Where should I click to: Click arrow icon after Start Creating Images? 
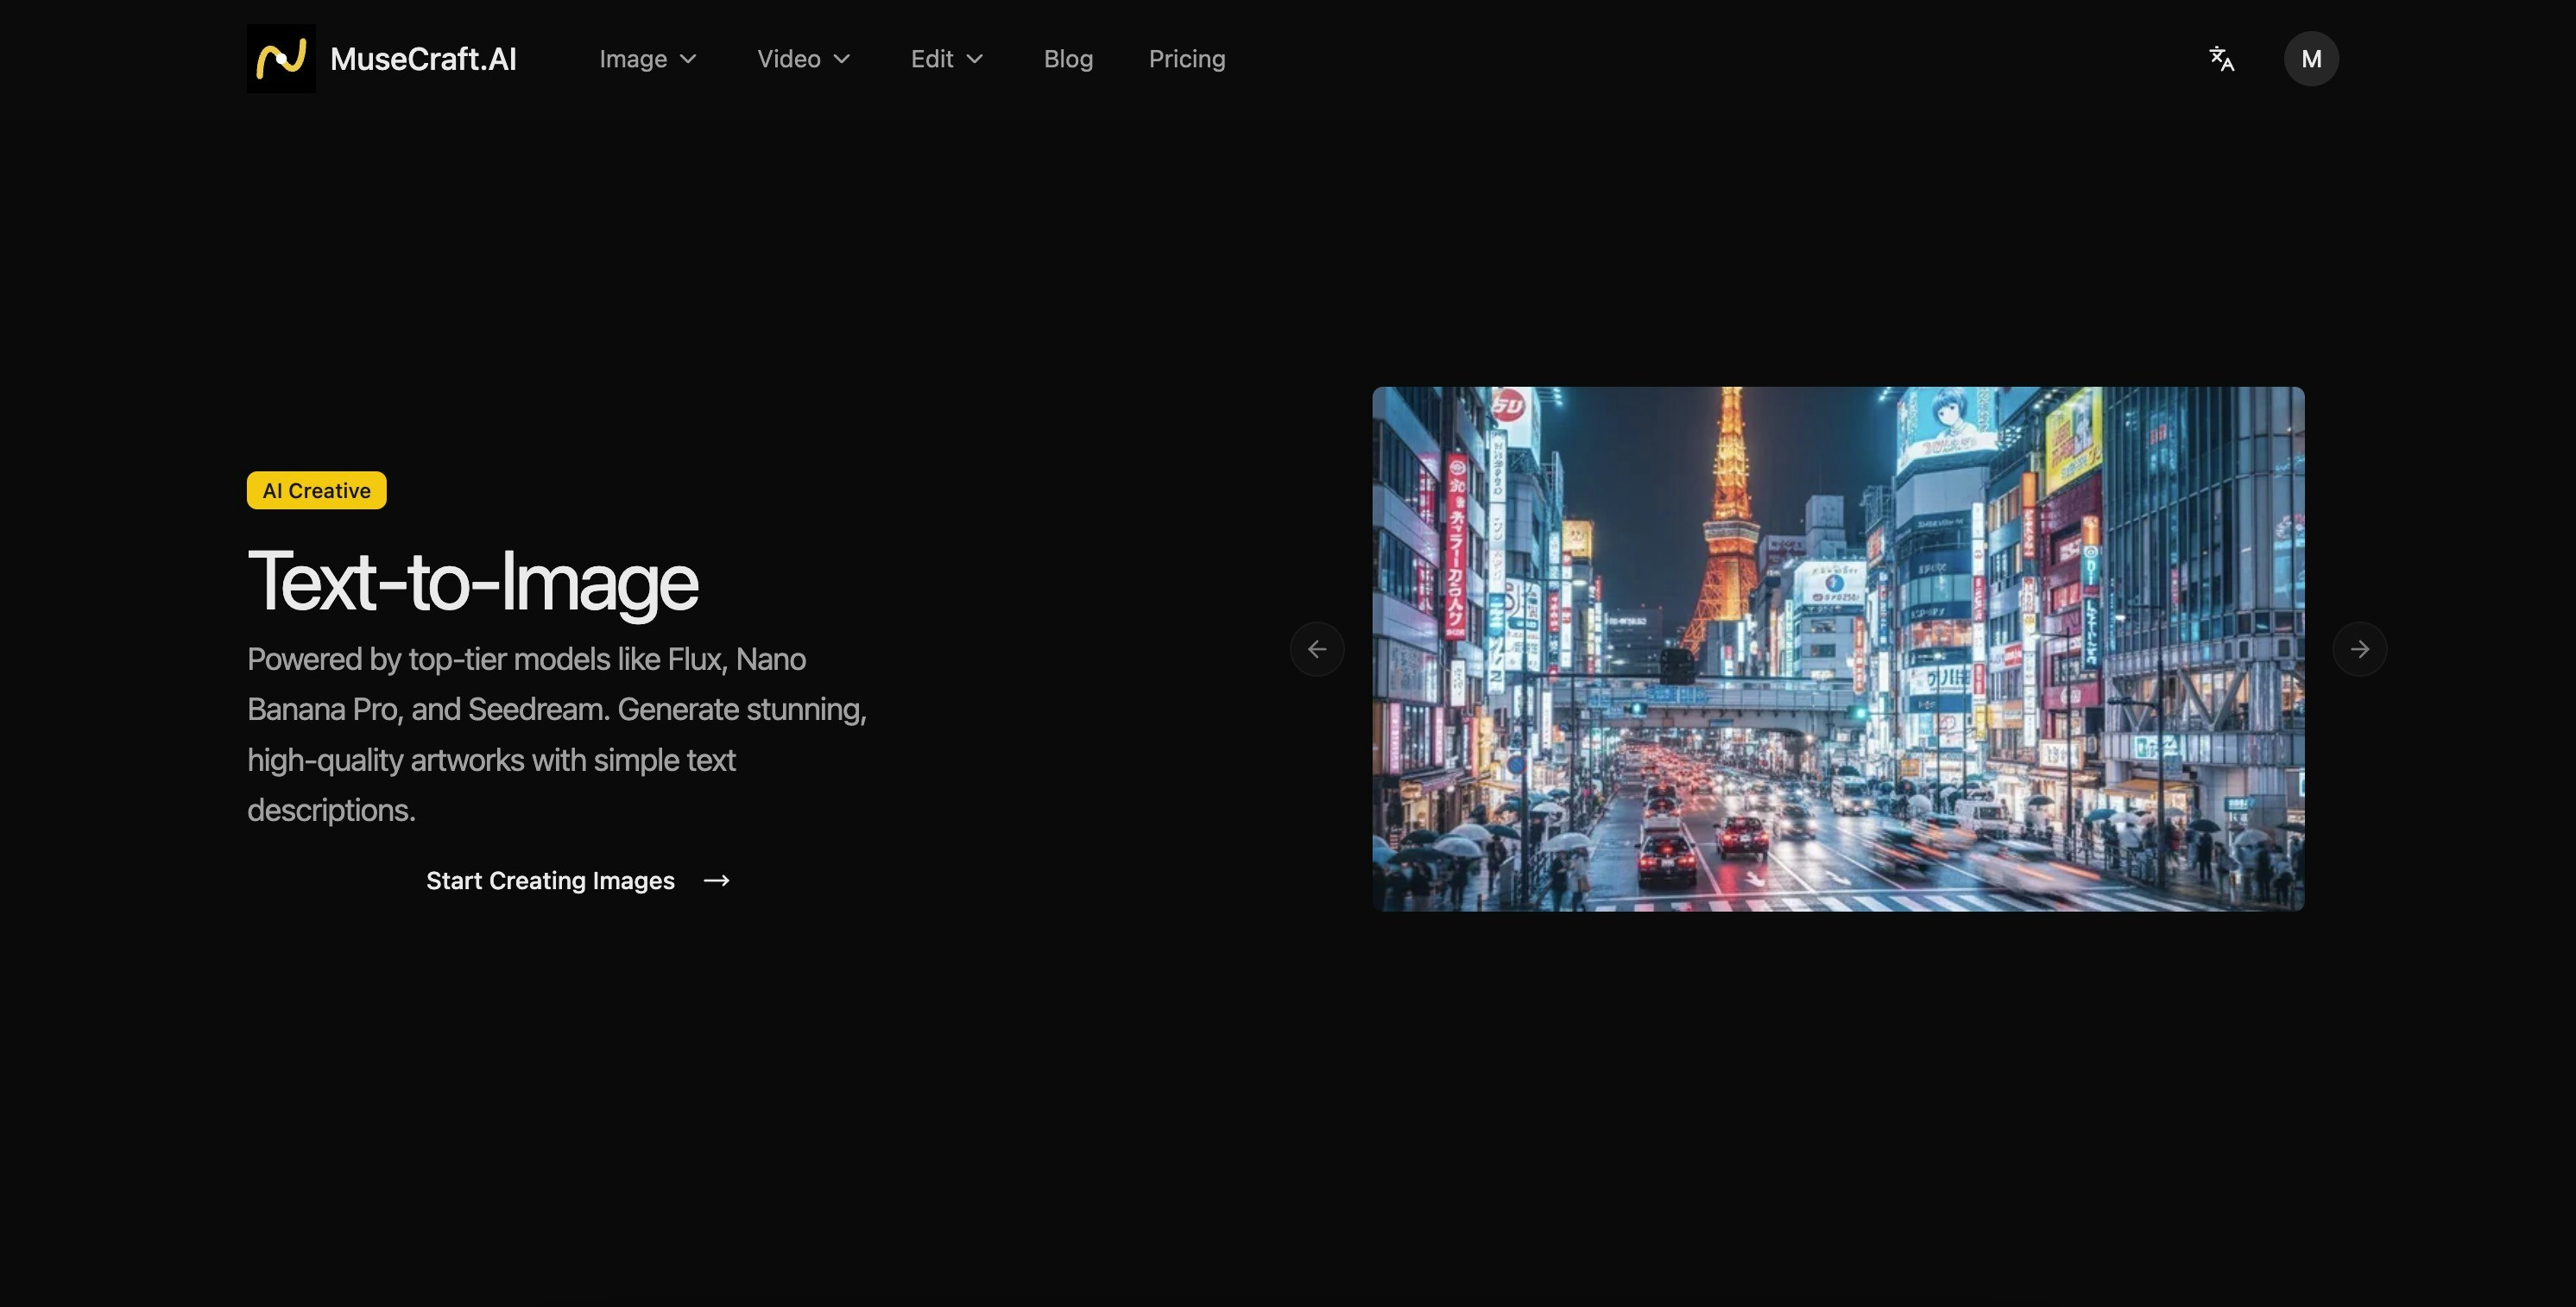pos(716,880)
